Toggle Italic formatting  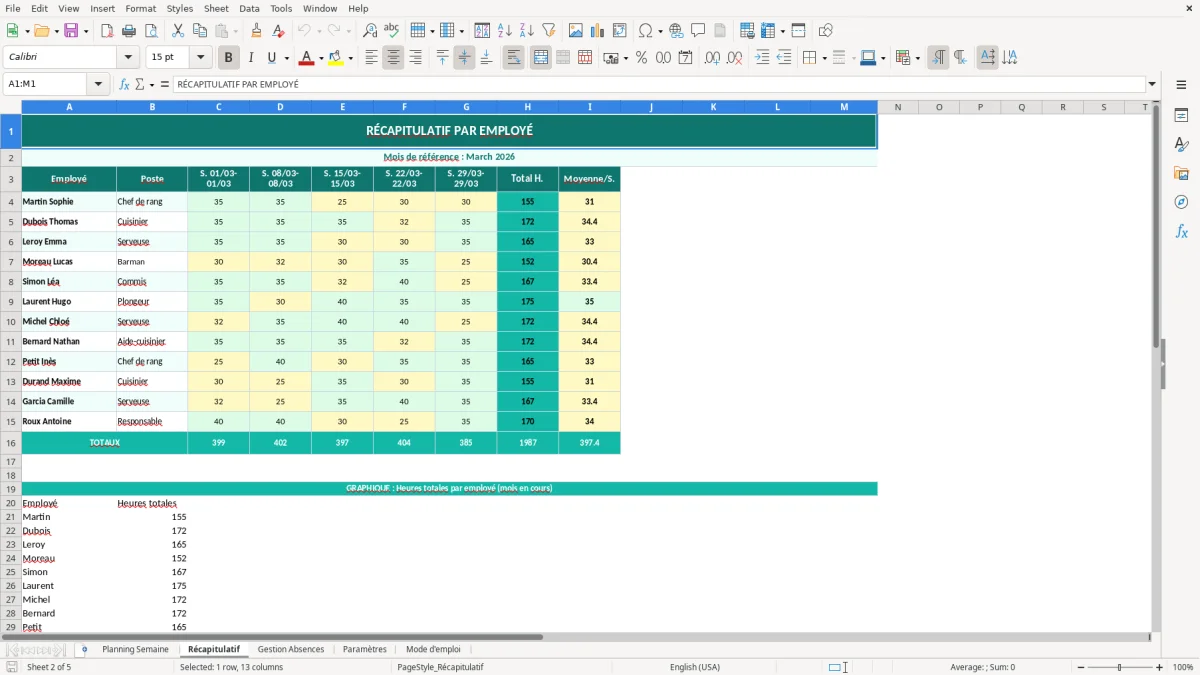[251, 58]
